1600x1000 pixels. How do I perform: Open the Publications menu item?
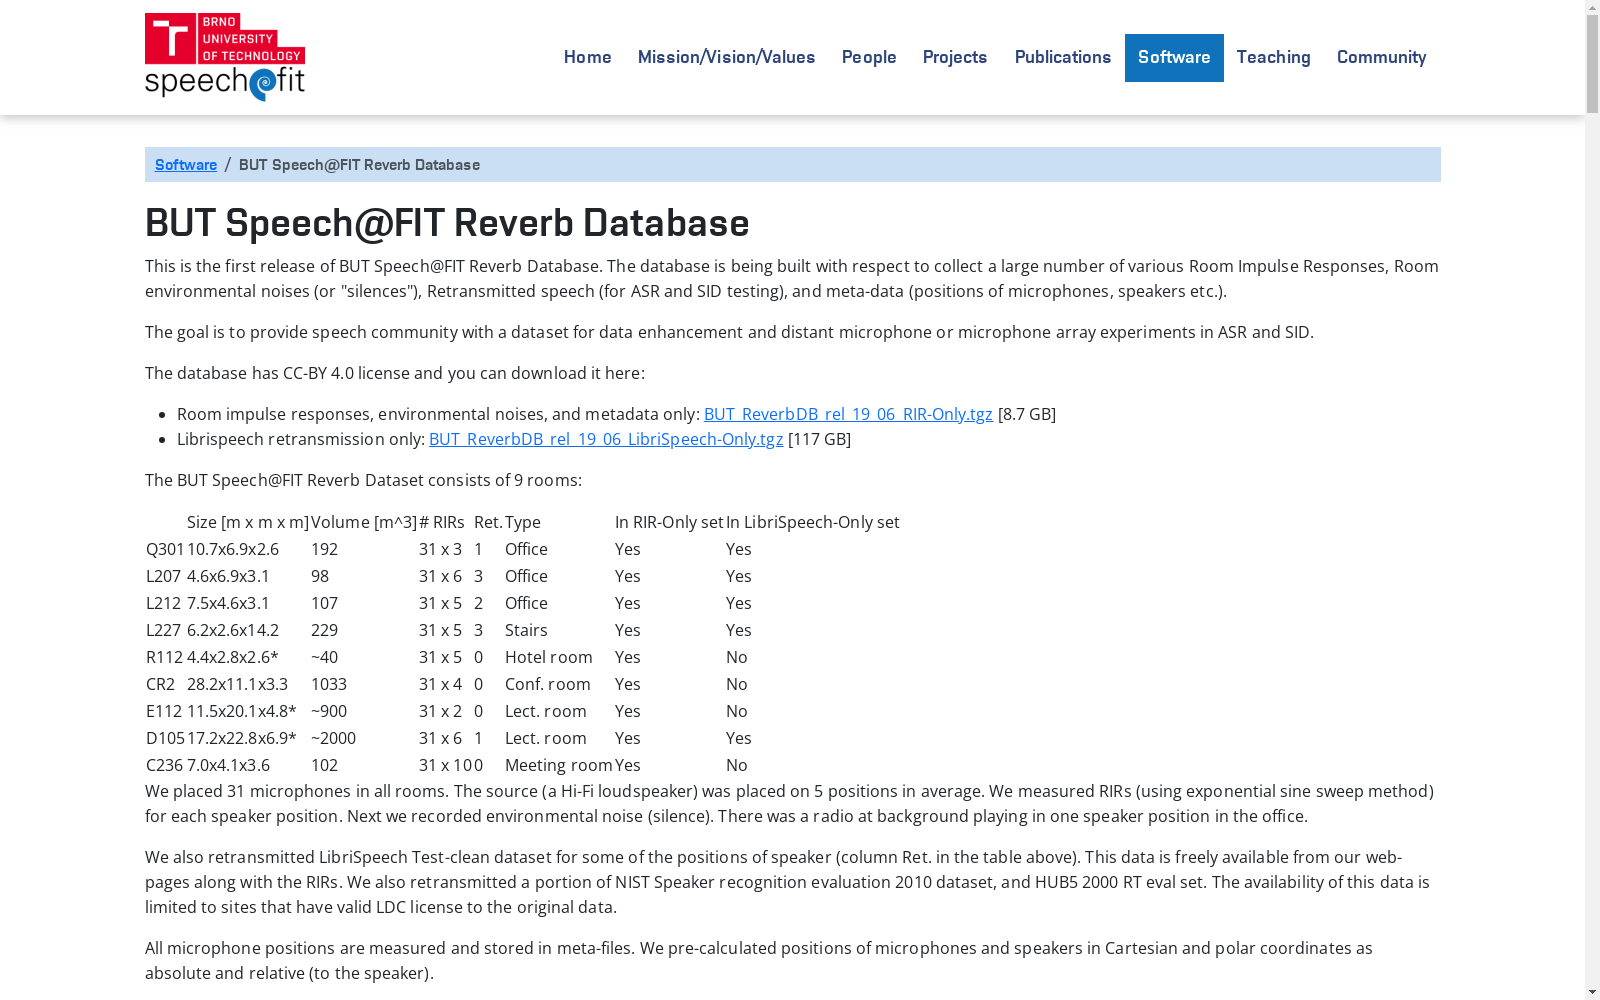[1063, 58]
